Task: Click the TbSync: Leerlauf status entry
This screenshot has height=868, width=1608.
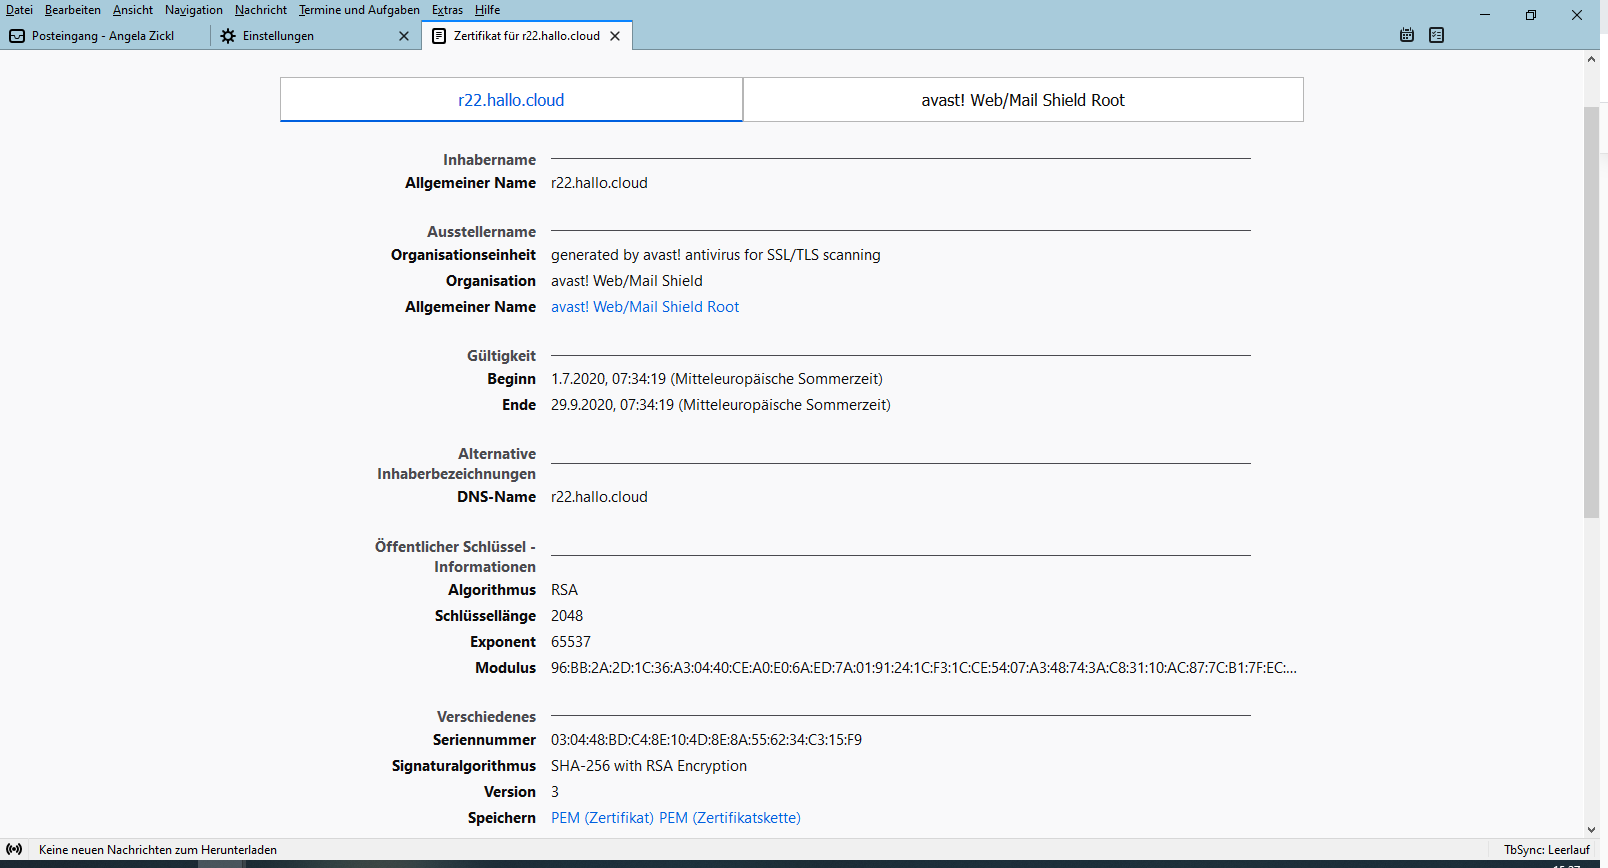Action: [x=1546, y=850]
